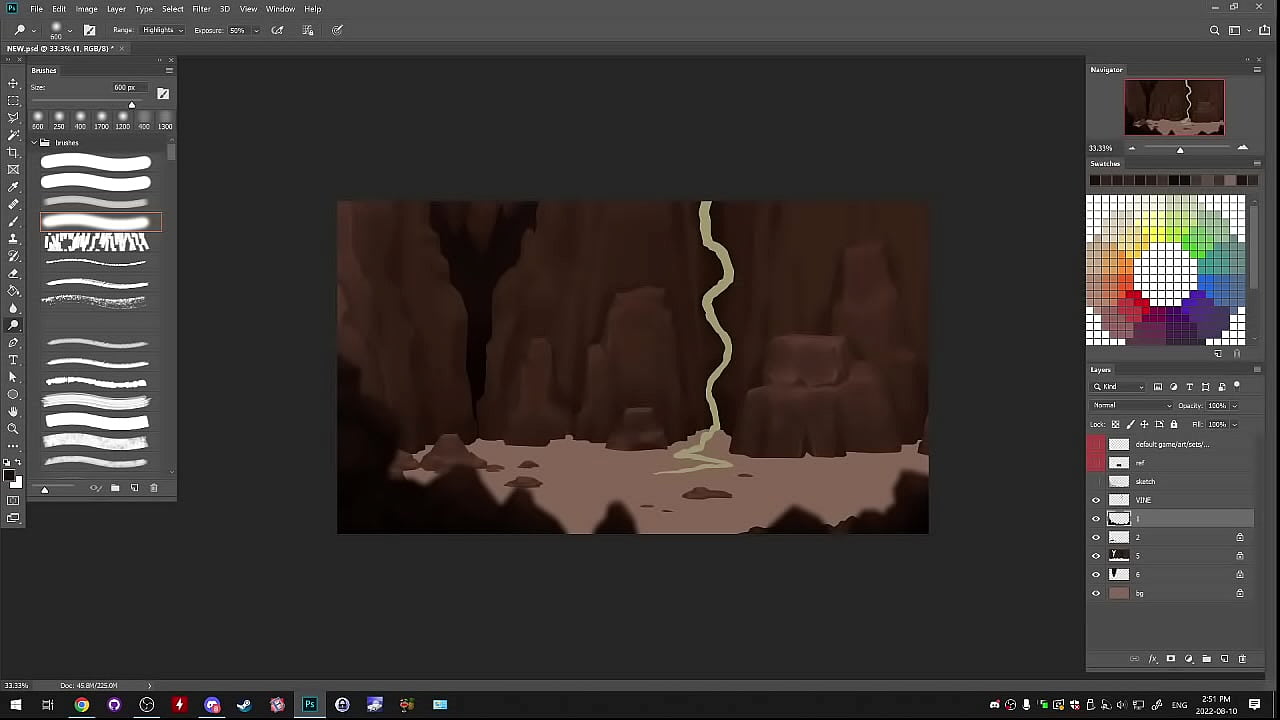Open Steam from the taskbar
1280x720 pixels.
[x=244, y=705]
